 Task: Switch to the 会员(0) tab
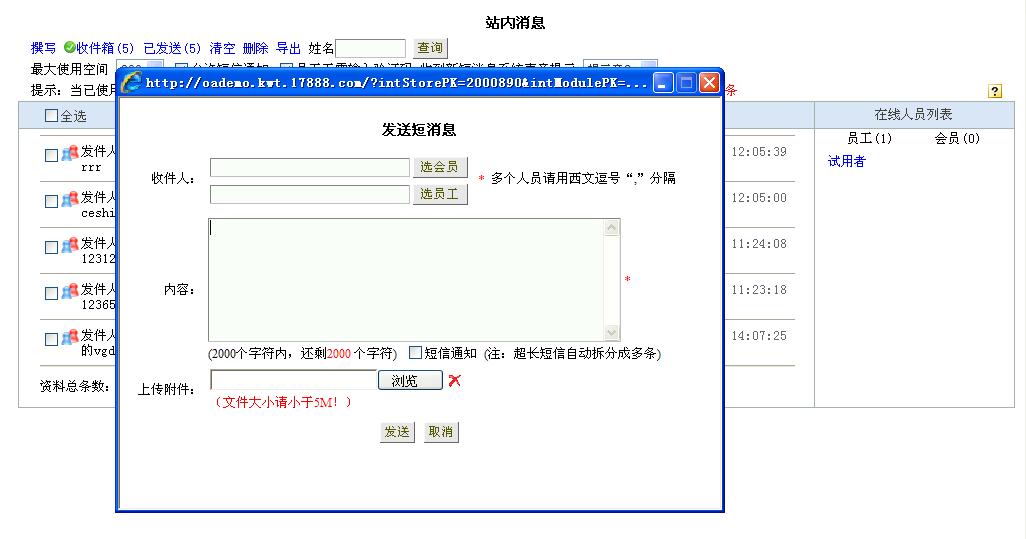click(957, 138)
